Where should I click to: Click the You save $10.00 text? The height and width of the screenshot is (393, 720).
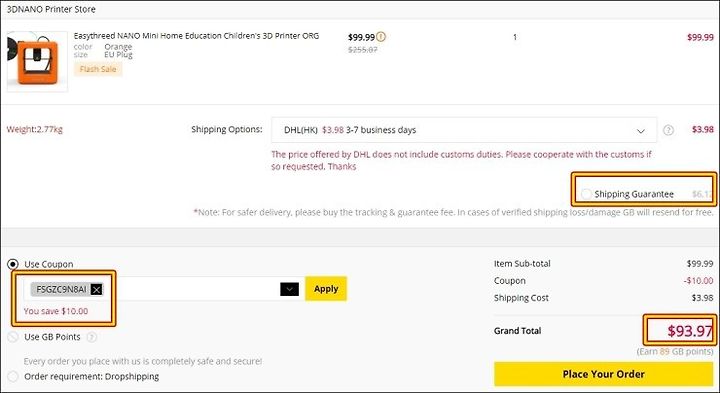coord(56,311)
